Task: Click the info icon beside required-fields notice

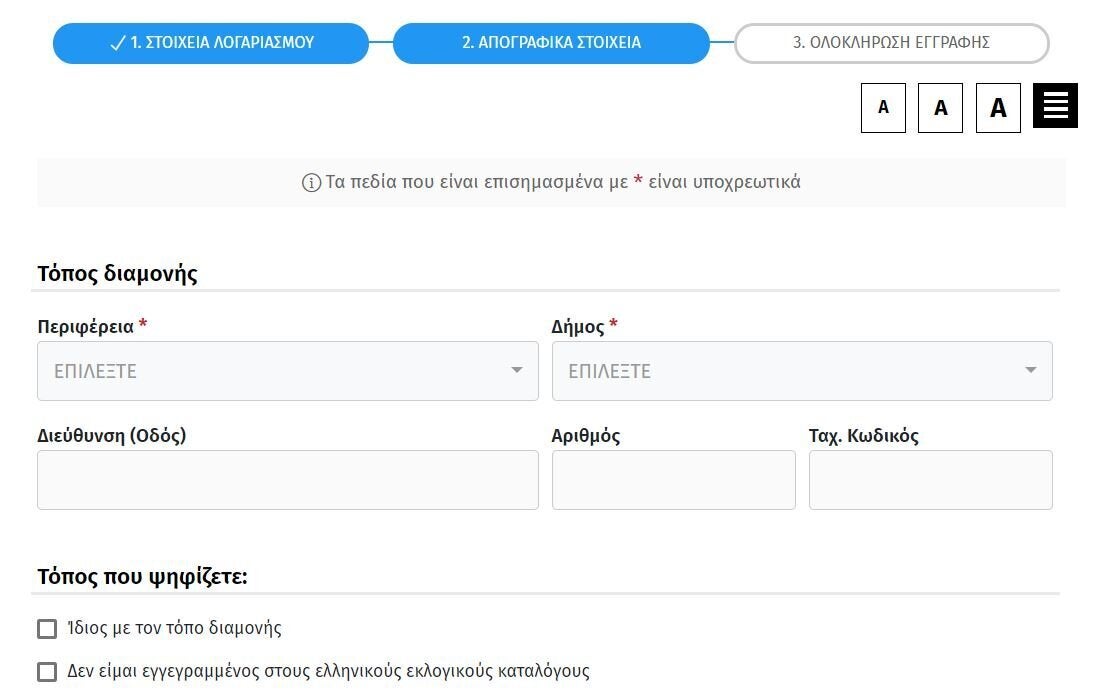Action: coord(311,183)
